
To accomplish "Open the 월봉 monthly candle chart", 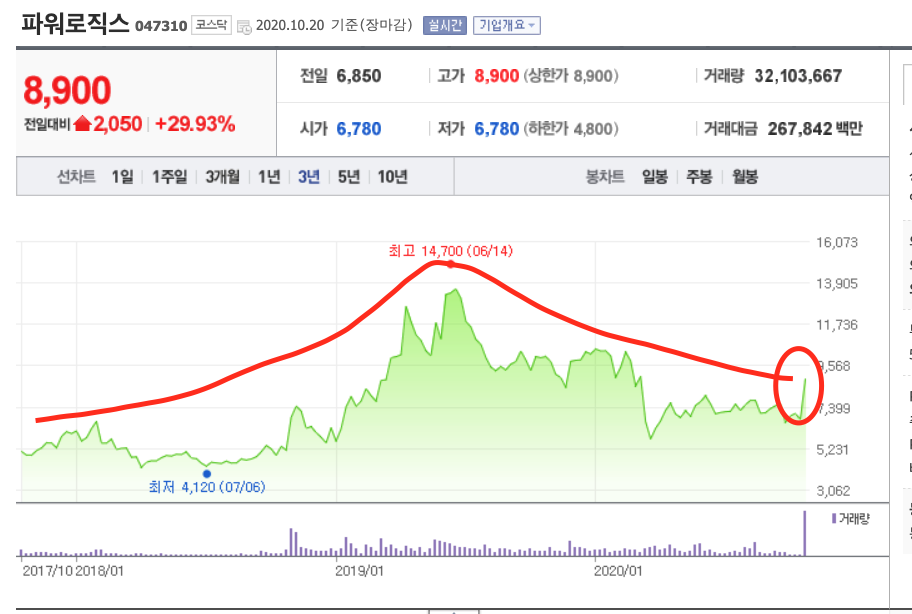I will pyautogui.click(x=745, y=177).
